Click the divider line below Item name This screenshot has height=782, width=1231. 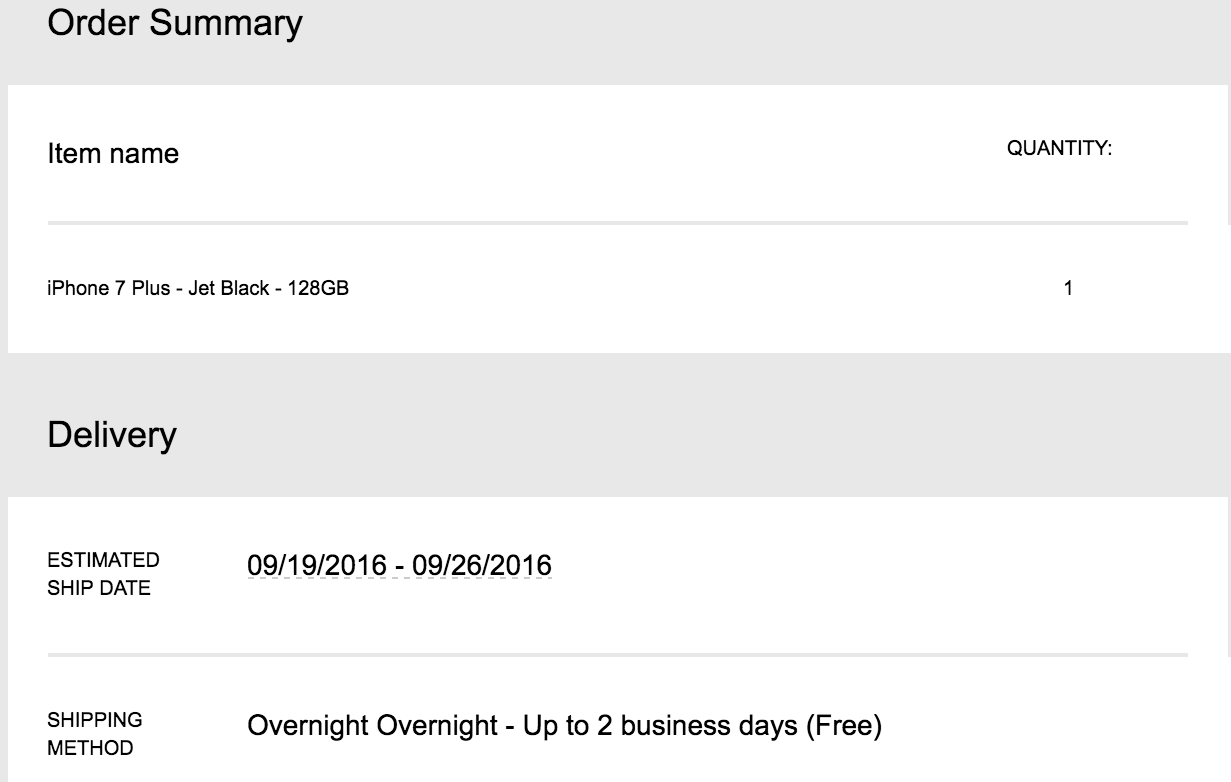tap(617, 222)
